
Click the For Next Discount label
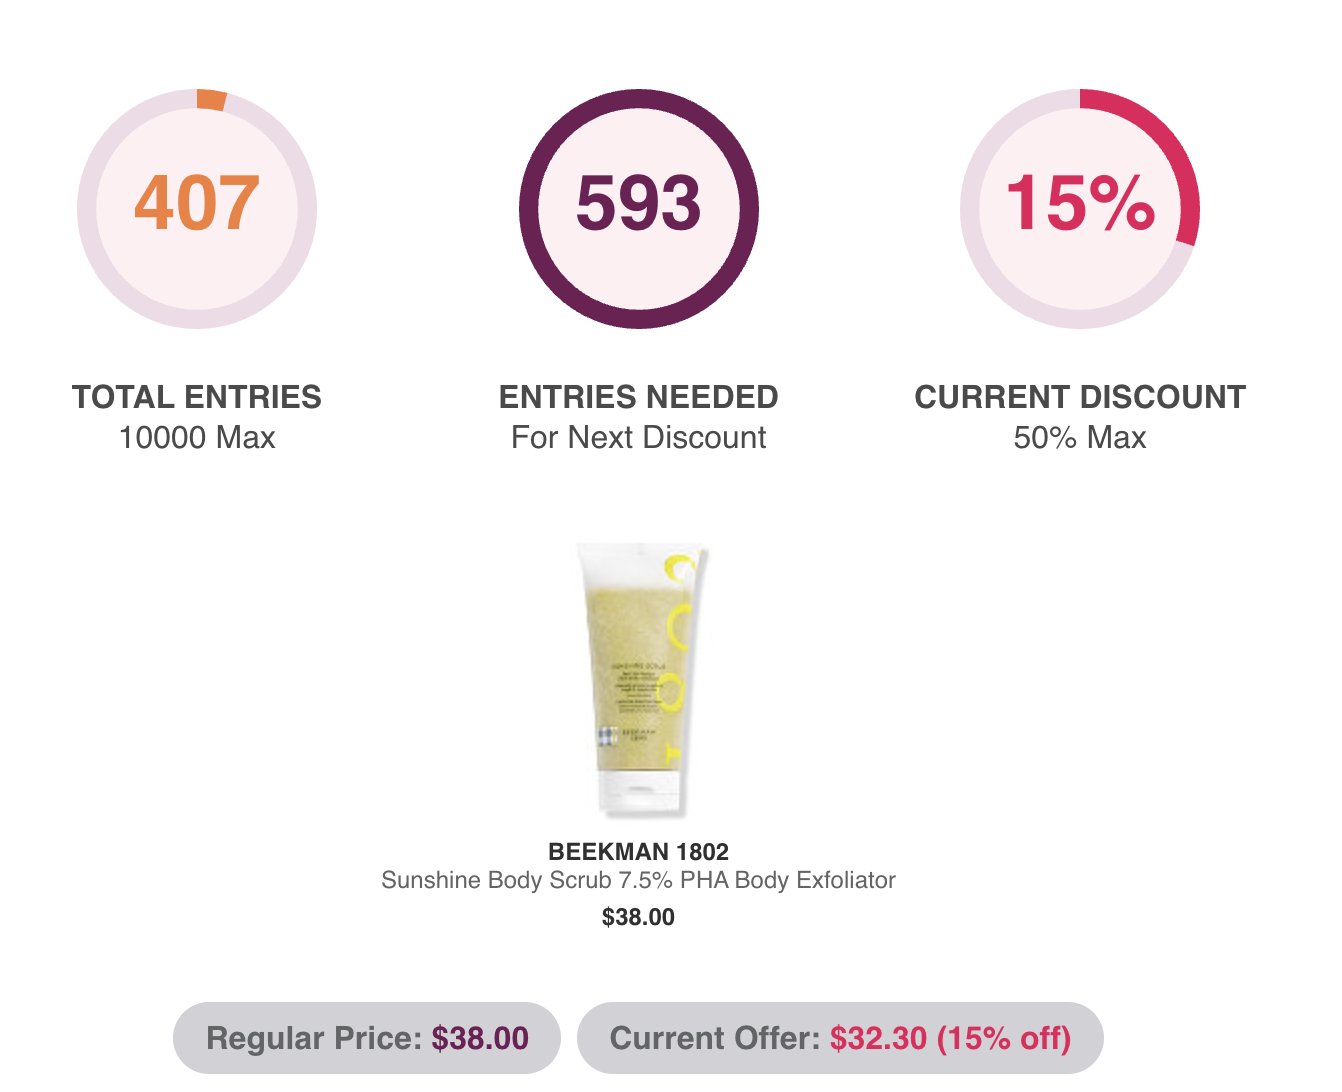click(639, 437)
